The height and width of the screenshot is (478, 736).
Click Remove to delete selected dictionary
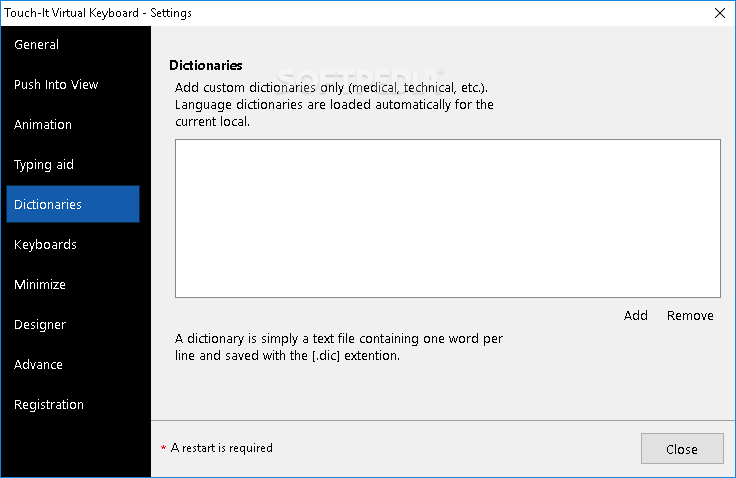(690, 316)
